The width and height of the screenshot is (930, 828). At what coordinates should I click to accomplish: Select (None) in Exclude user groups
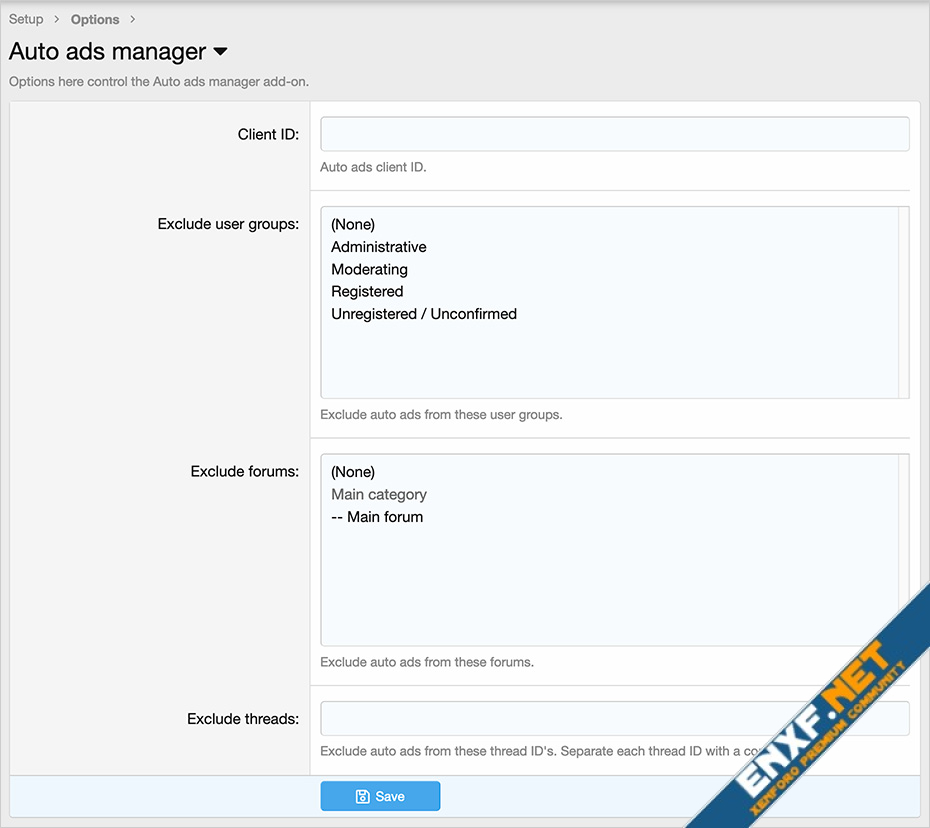pyautogui.click(x=353, y=225)
